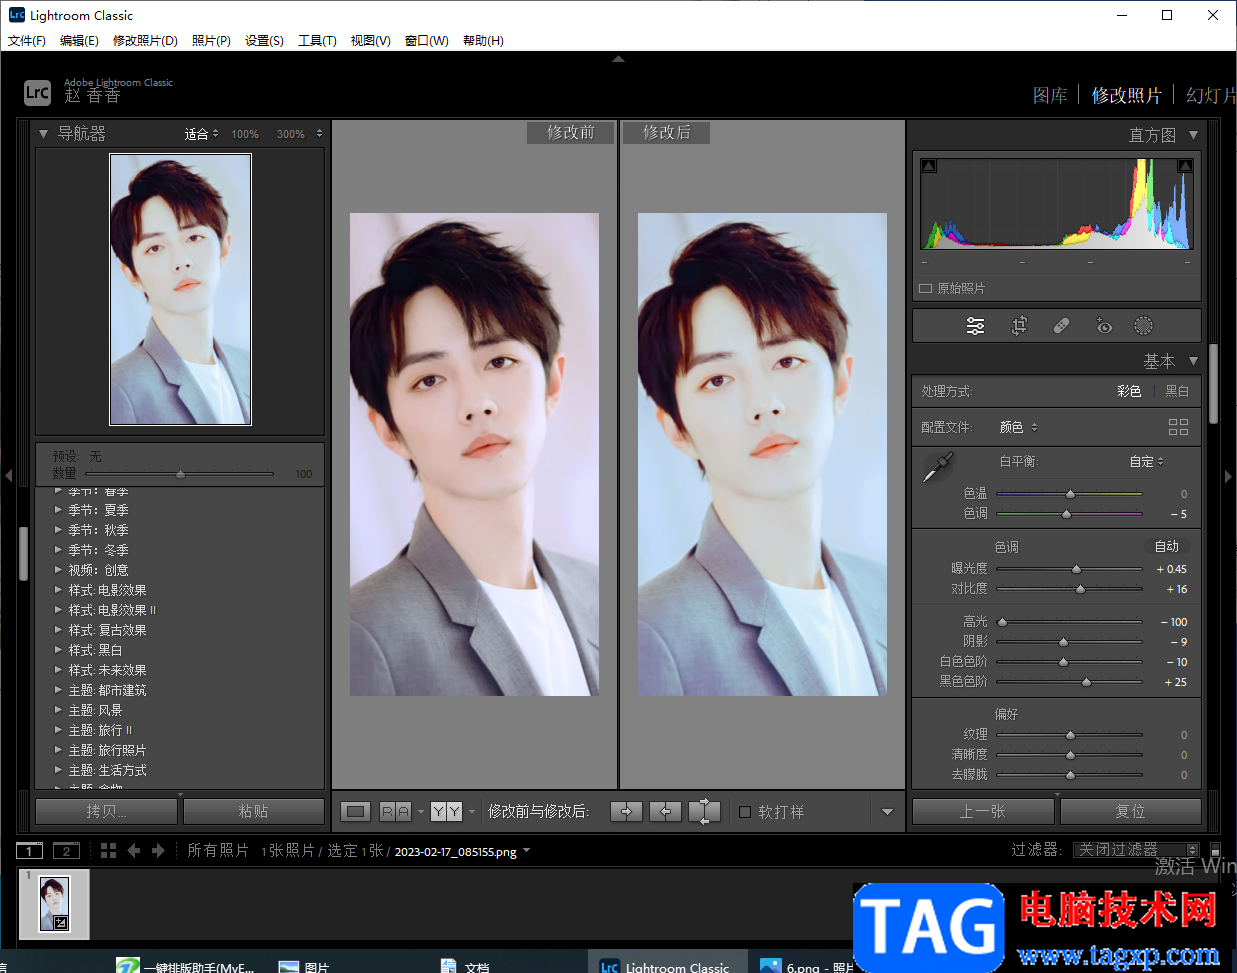Show second window display 2

coord(66,851)
